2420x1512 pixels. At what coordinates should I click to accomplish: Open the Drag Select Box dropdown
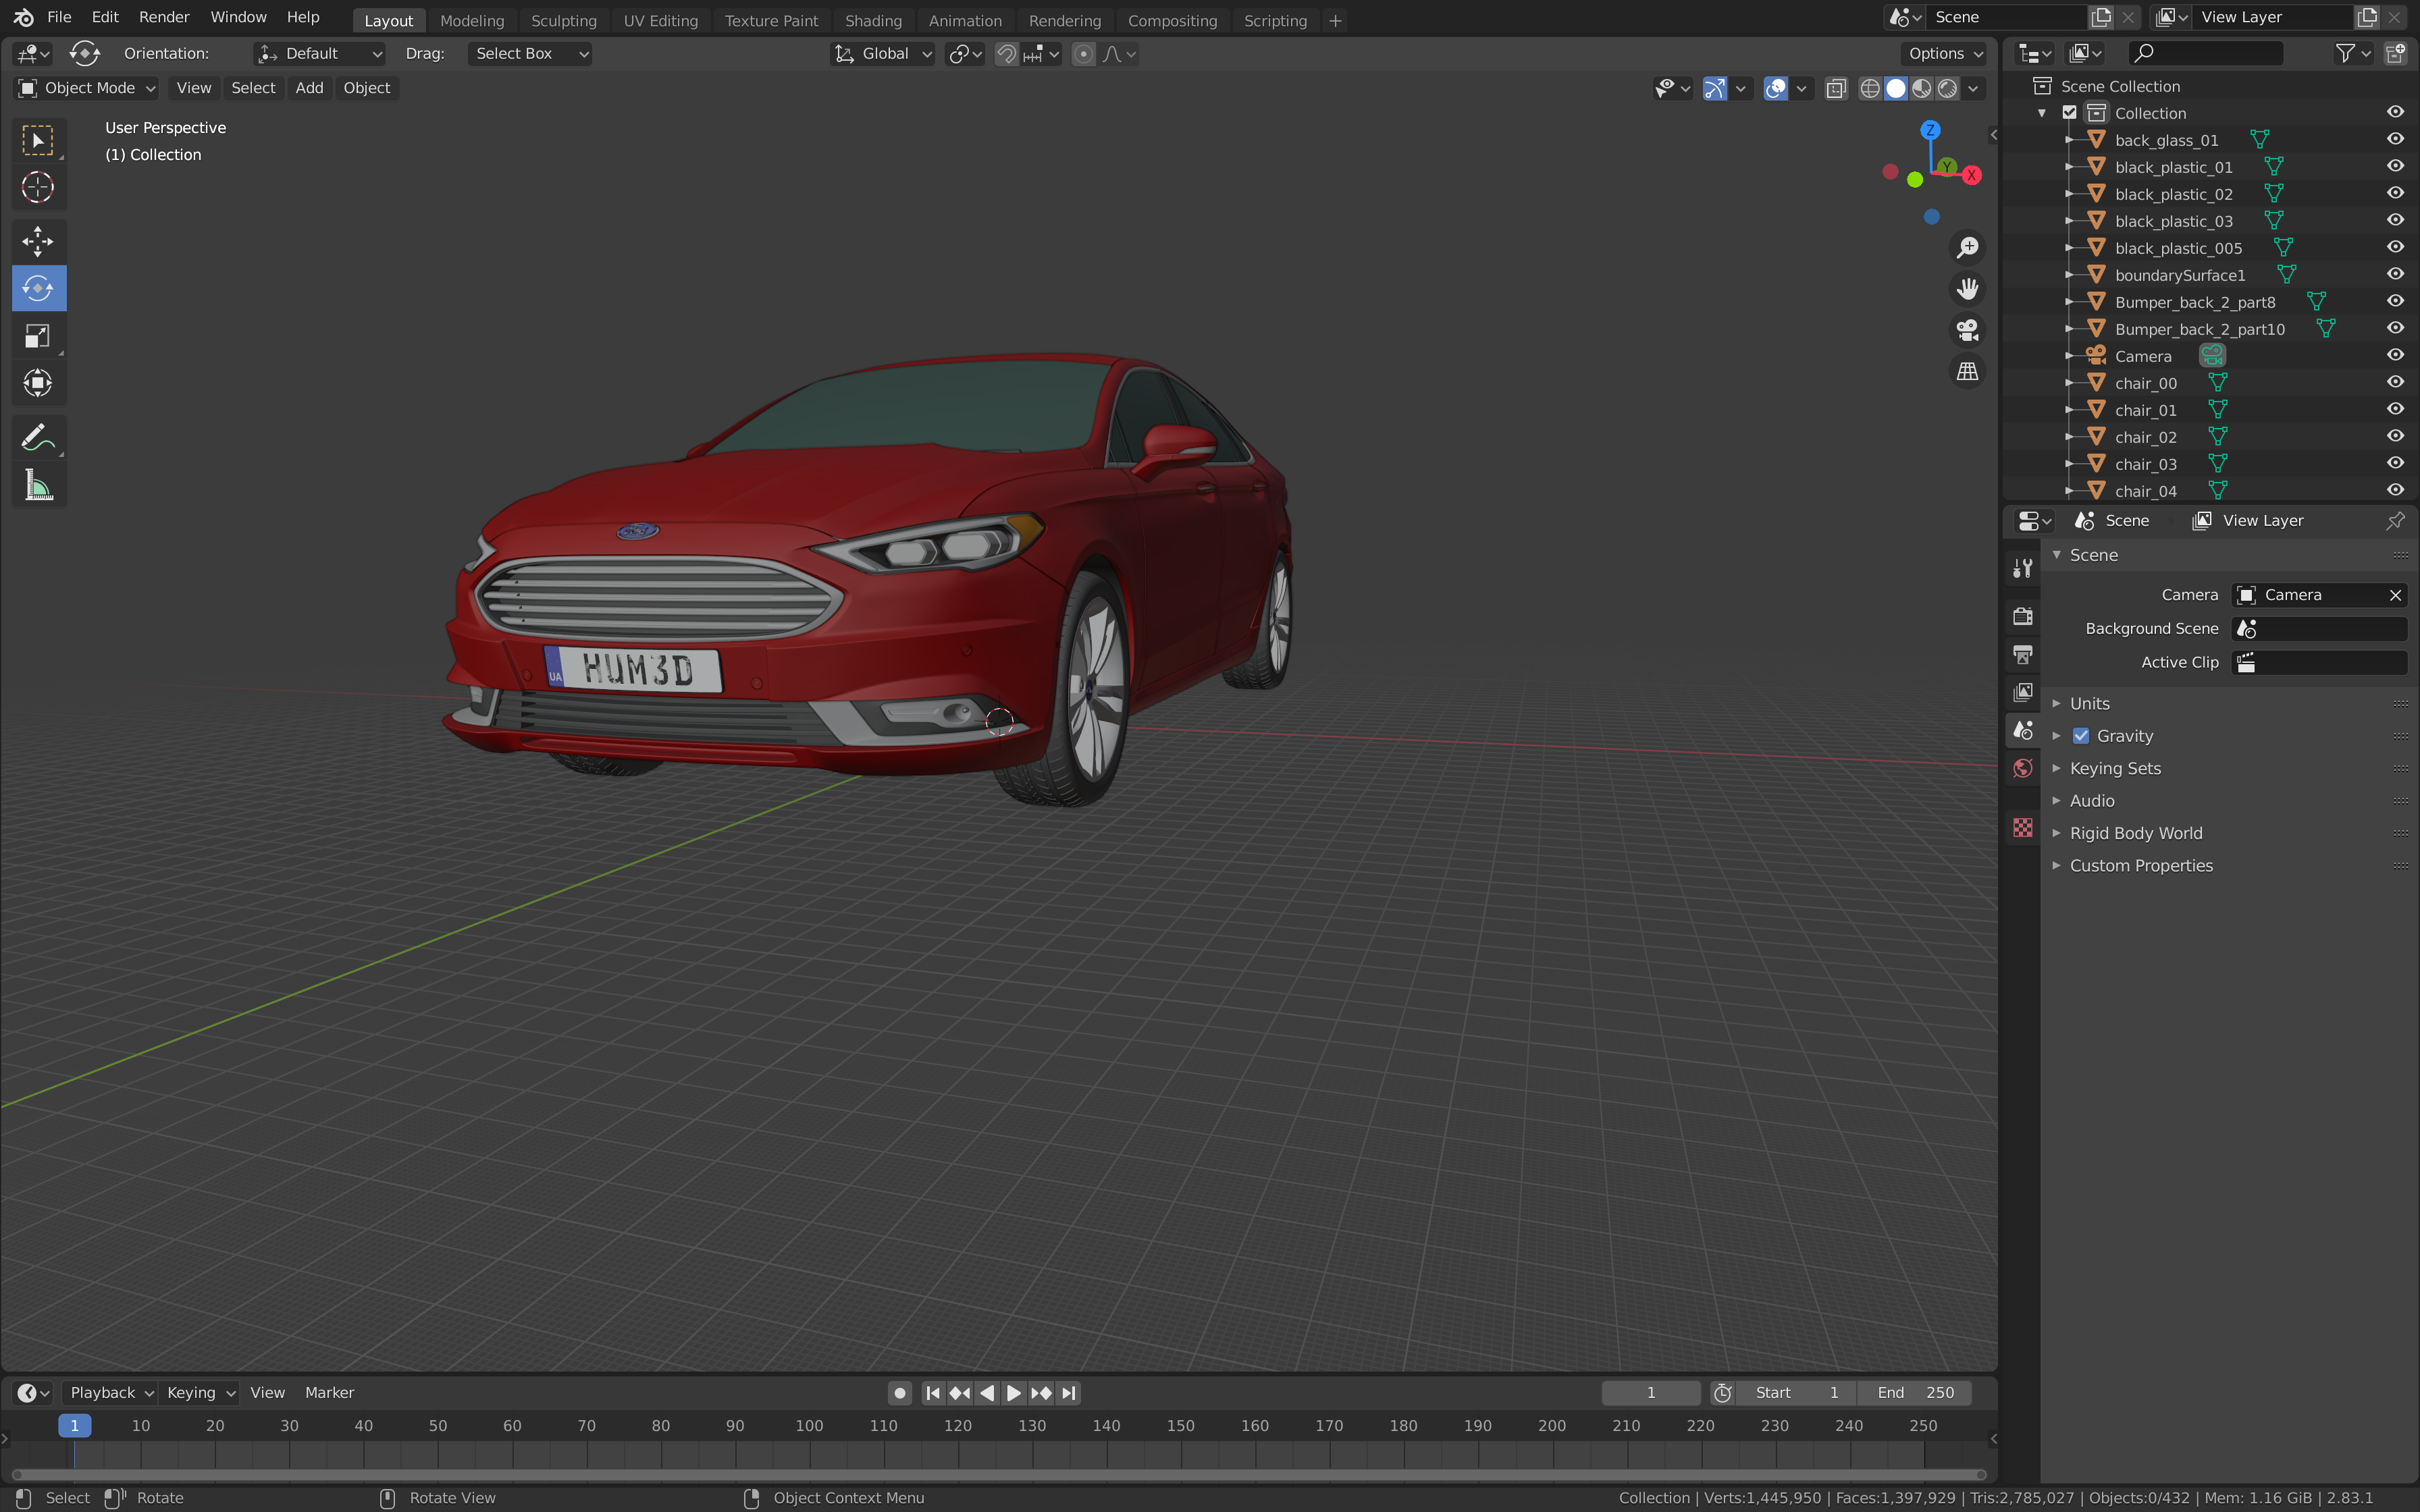pyautogui.click(x=529, y=54)
